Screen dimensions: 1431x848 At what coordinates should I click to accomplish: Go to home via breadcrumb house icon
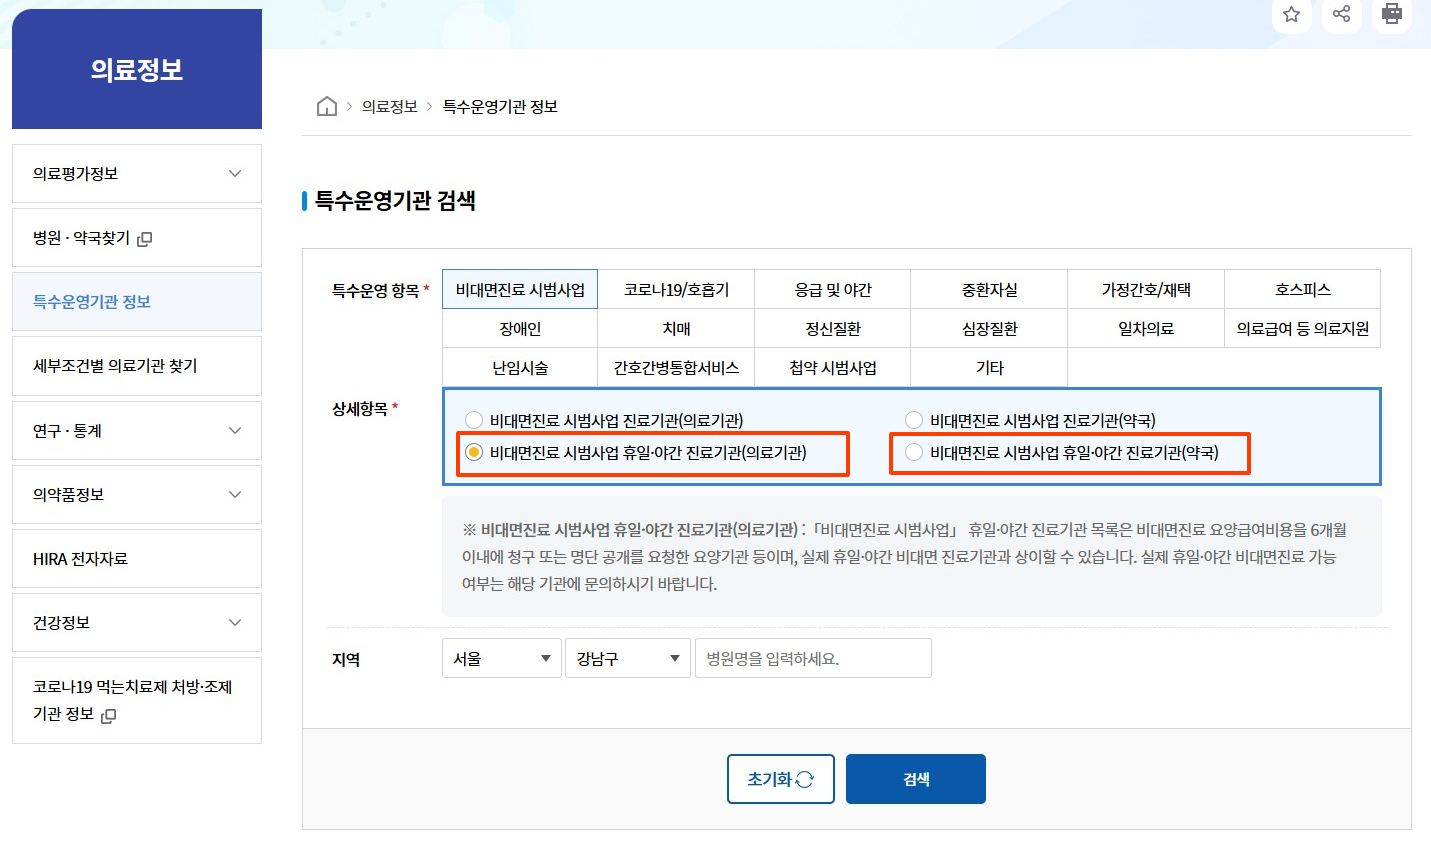[x=327, y=106]
